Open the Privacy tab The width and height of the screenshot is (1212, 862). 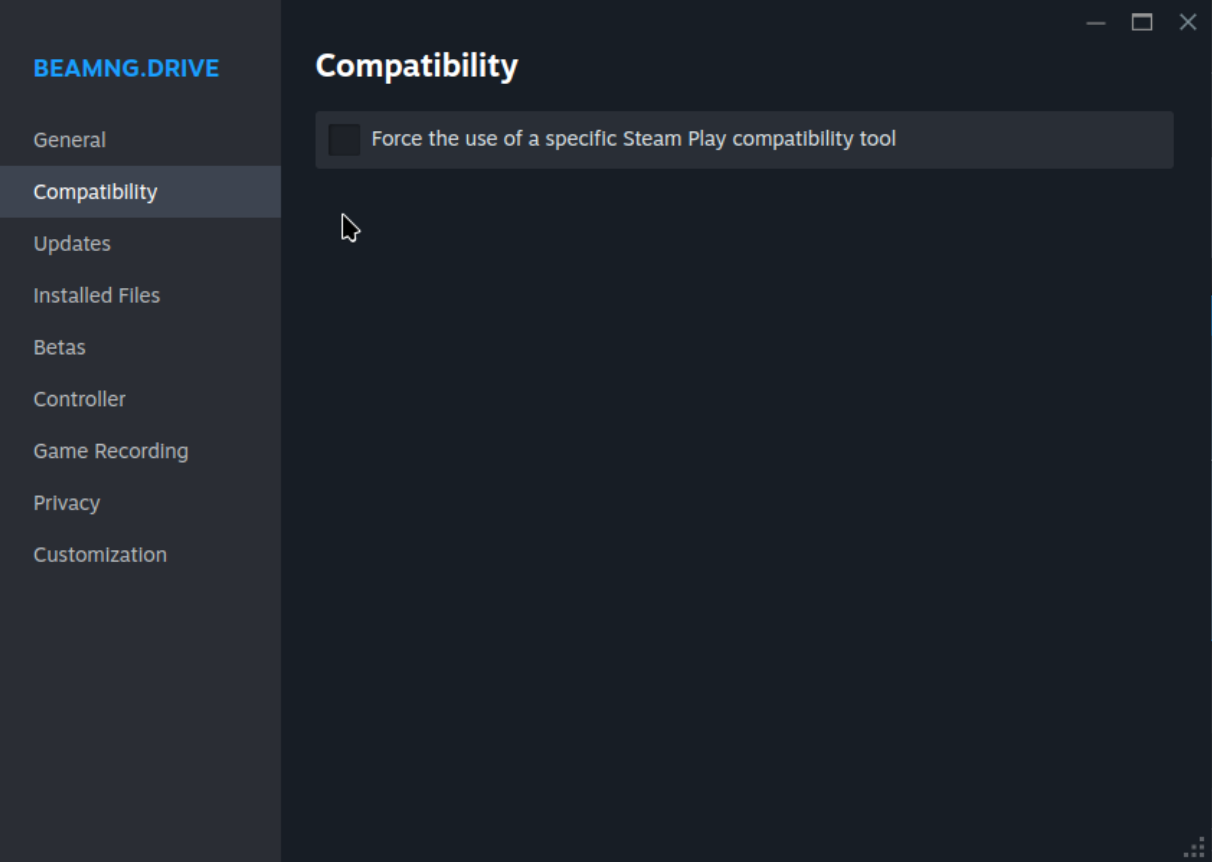66,504
